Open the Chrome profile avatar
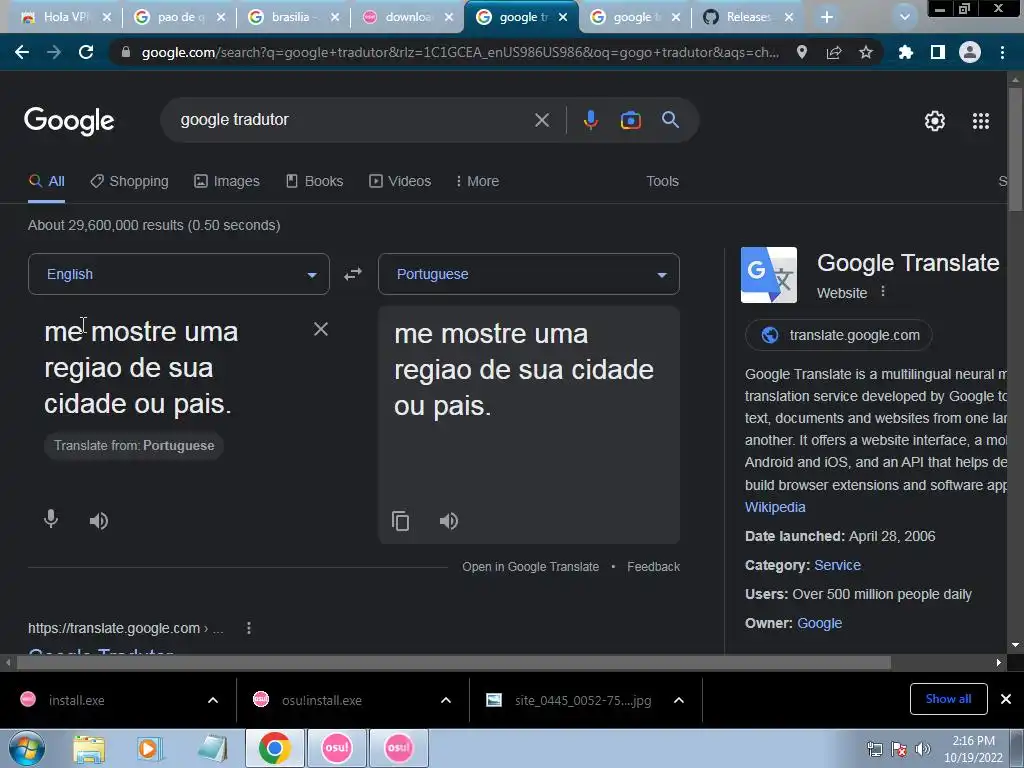 [x=970, y=52]
